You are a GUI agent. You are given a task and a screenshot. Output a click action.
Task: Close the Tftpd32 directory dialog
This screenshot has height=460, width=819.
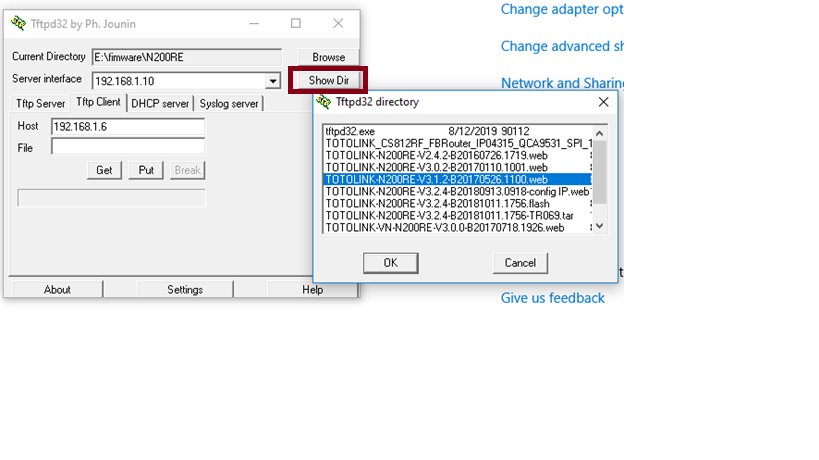pos(603,102)
